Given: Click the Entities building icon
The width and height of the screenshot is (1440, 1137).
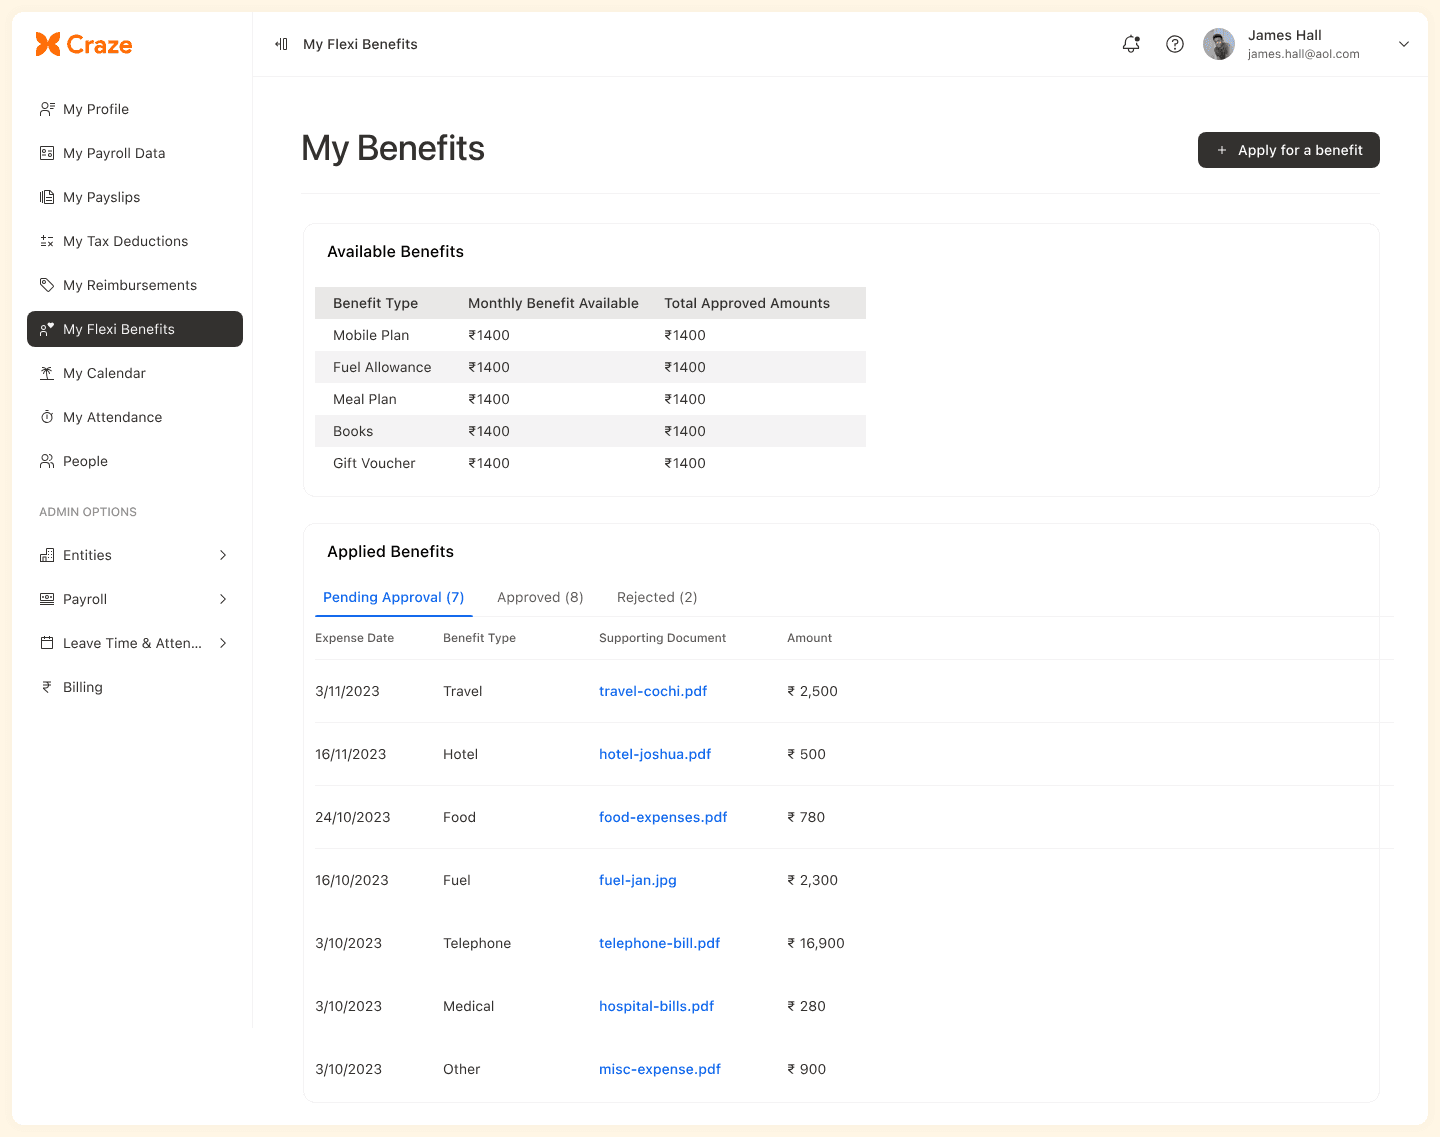Looking at the screenshot, I should click(47, 555).
